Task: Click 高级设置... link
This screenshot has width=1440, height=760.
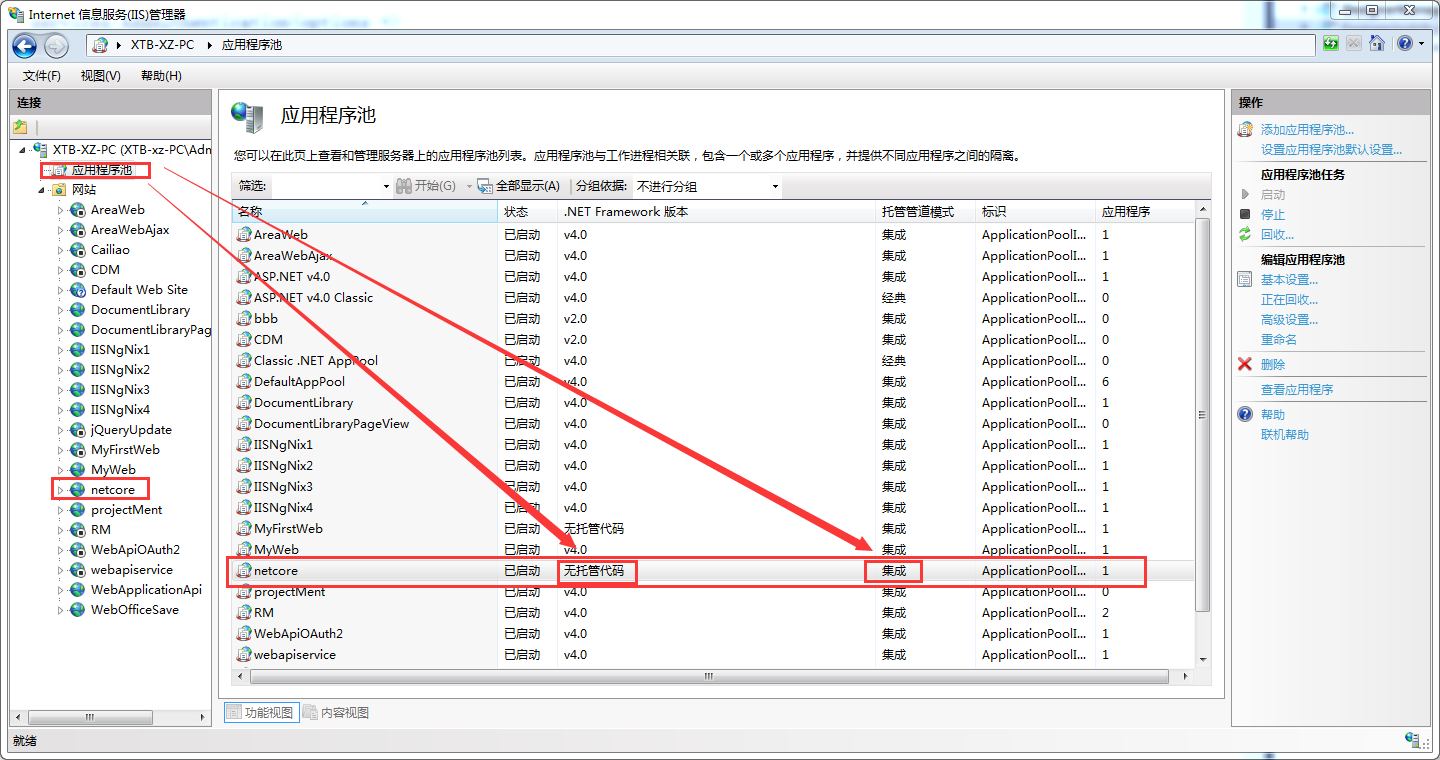Action: point(1289,320)
